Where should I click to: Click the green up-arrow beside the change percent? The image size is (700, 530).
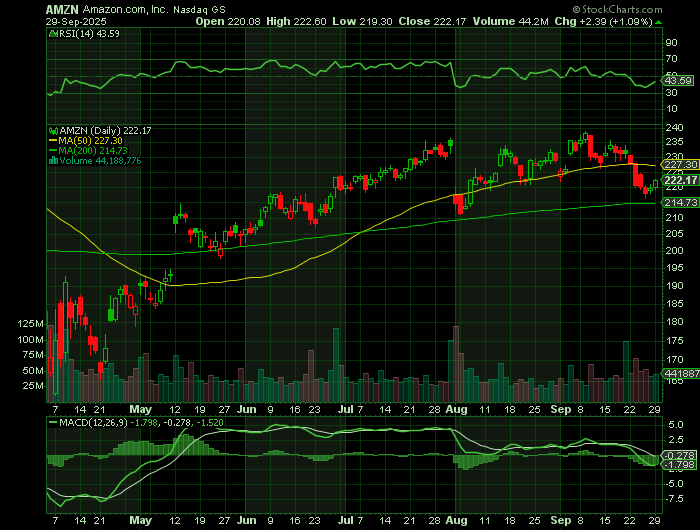click(x=658, y=22)
